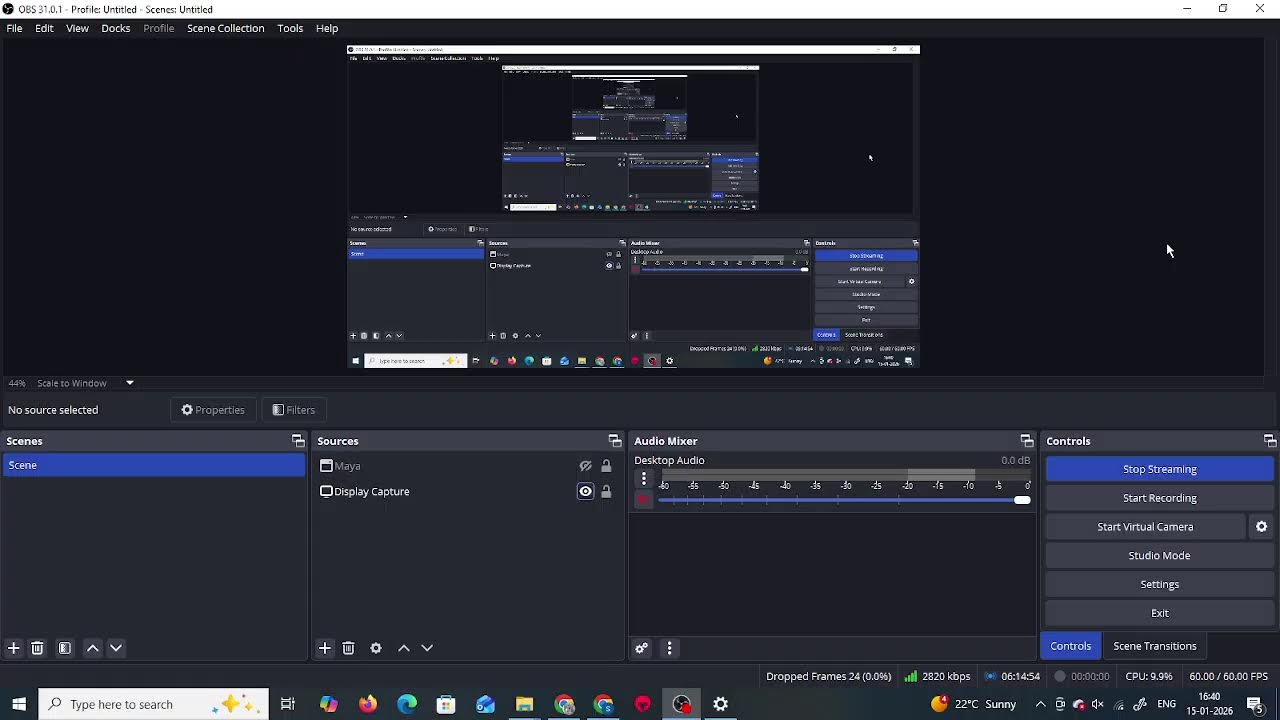
Task: Click Windows Start button
Action: pyautogui.click(x=19, y=704)
